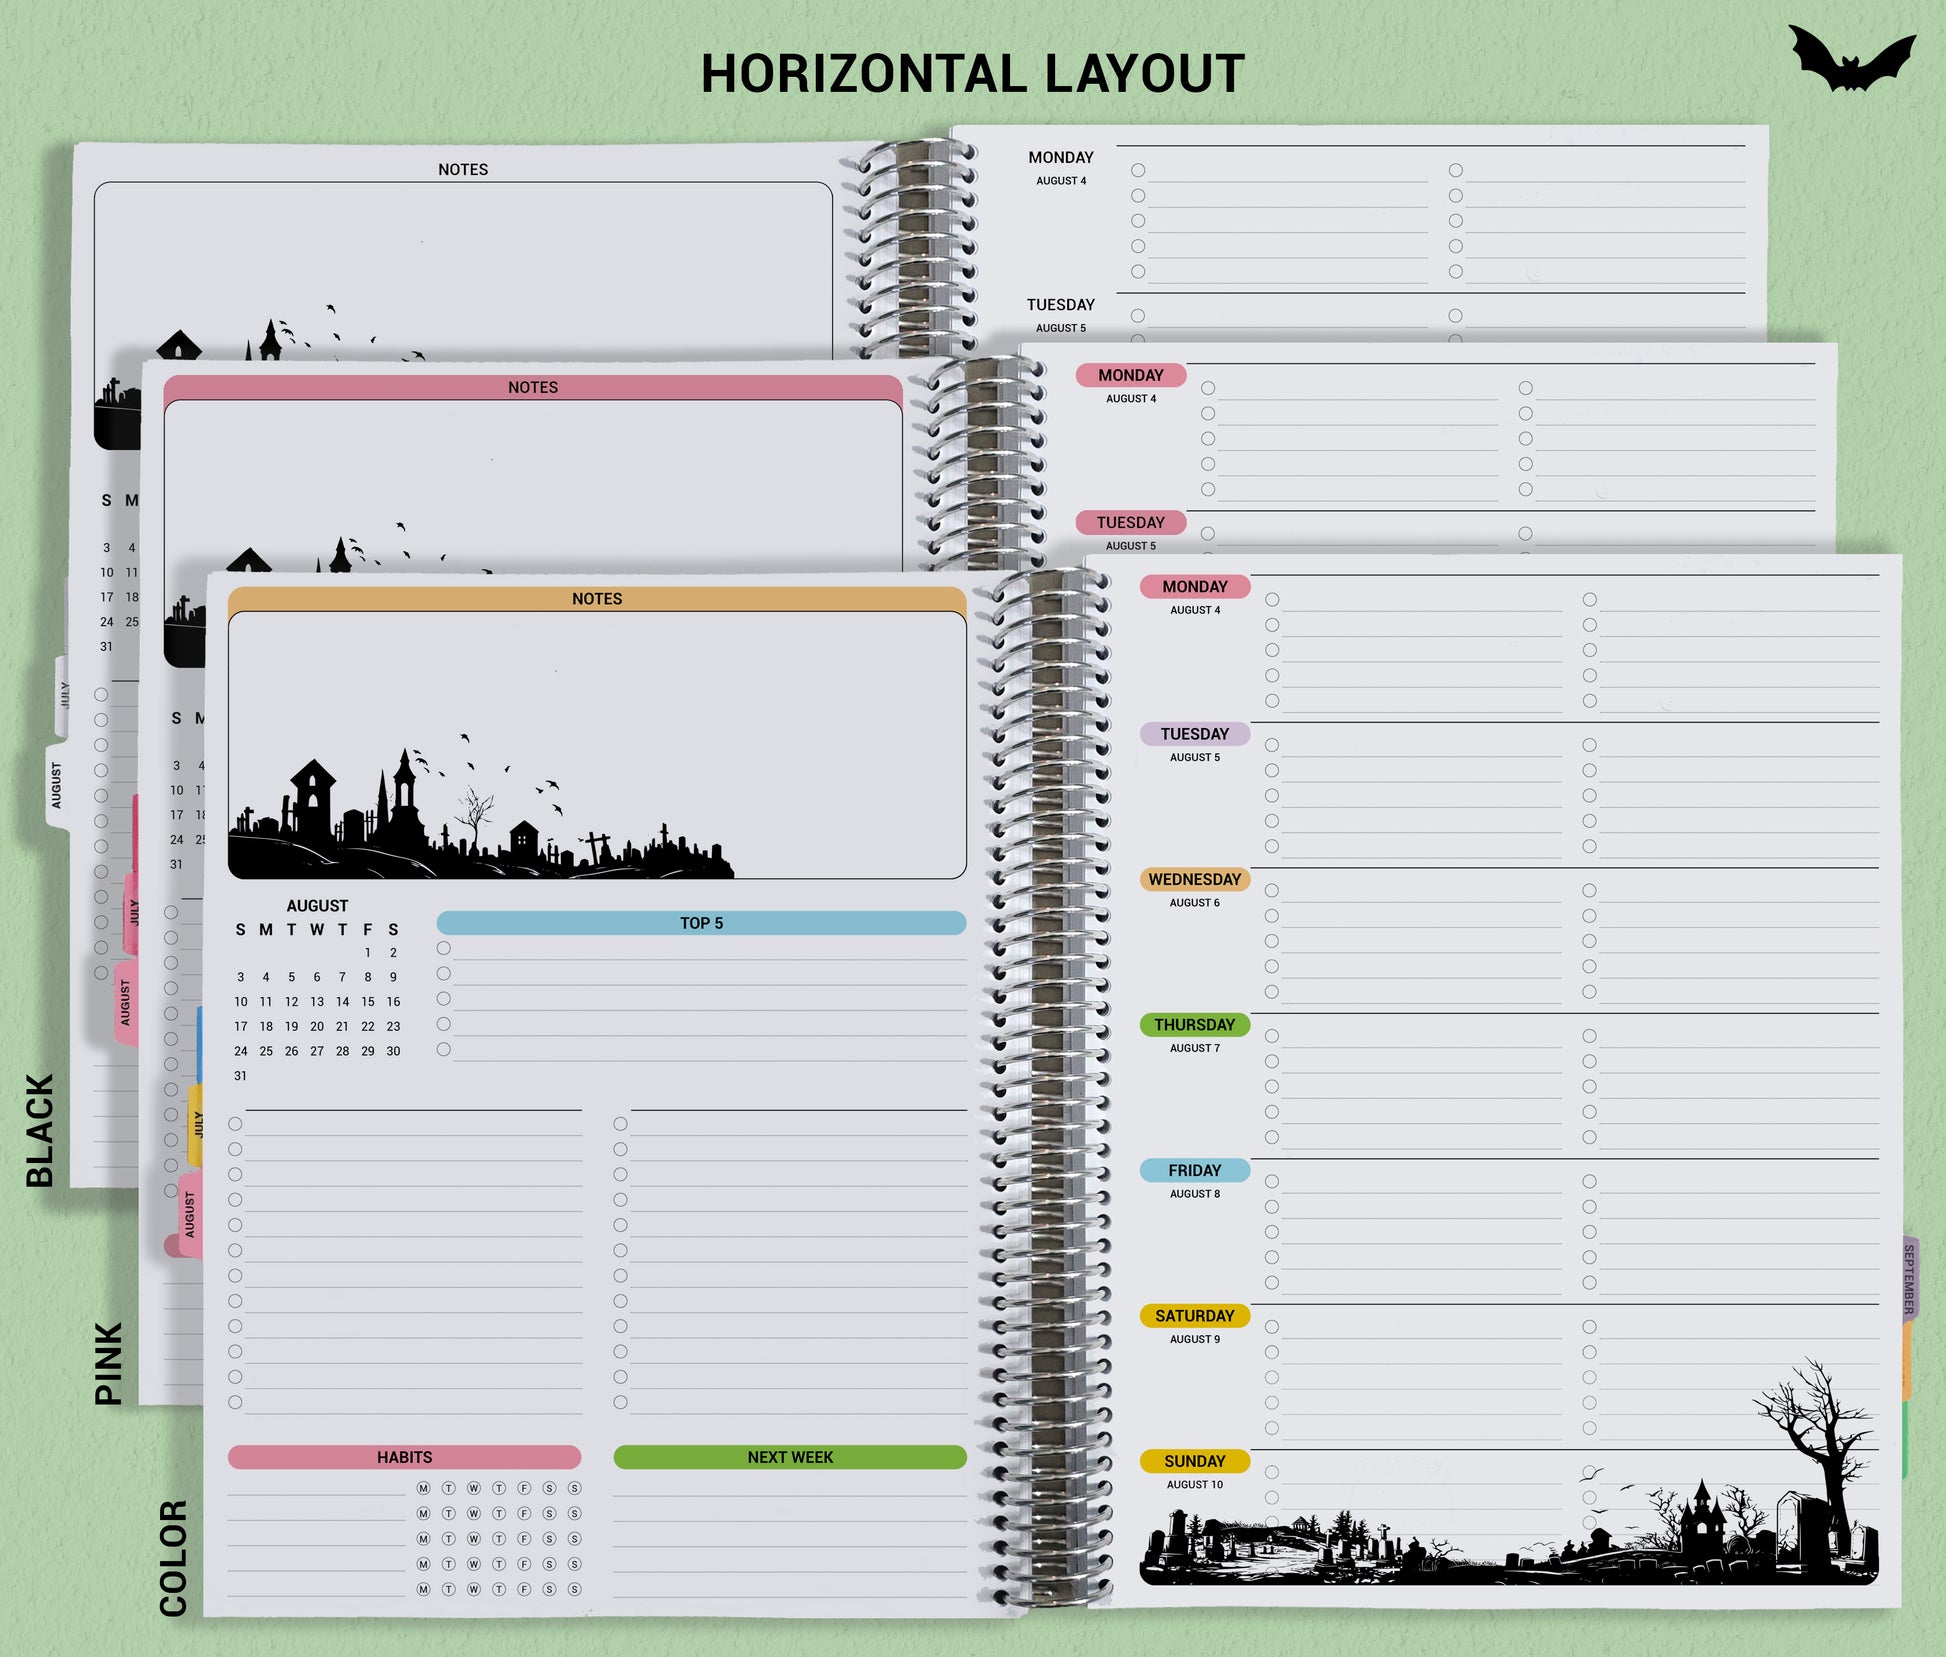Click the HORIZONTAL LAYOUT title

pyautogui.click(x=972, y=74)
